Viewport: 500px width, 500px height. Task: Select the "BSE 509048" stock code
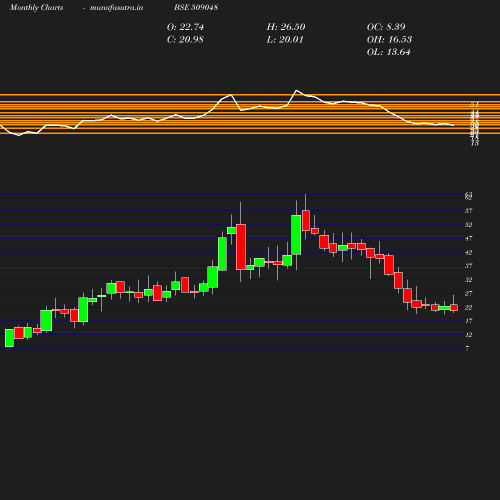(196, 7)
